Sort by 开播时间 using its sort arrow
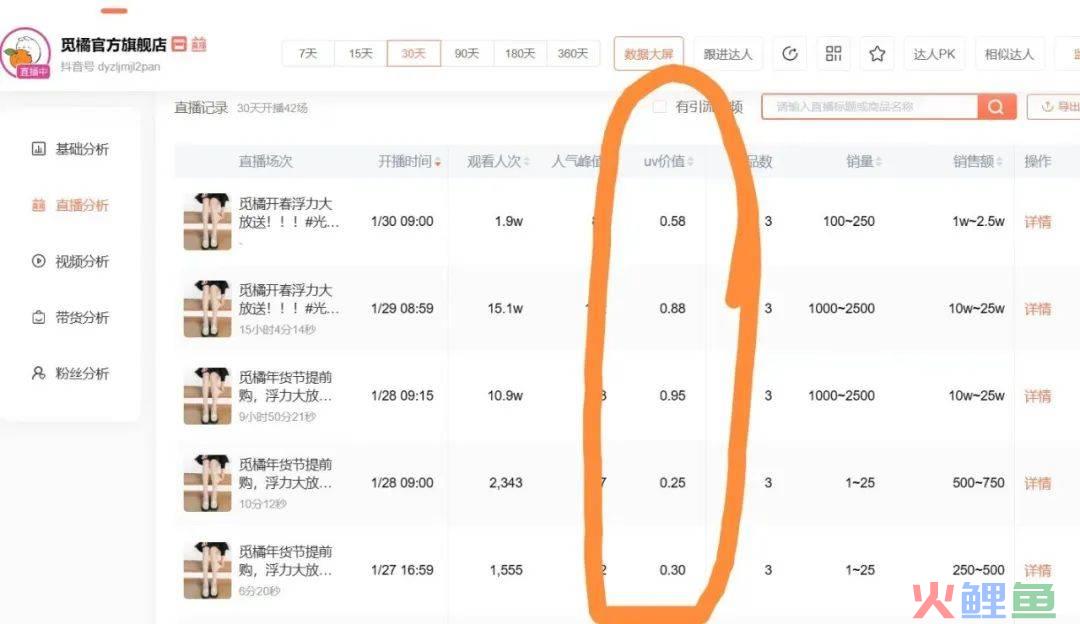 (438, 162)
